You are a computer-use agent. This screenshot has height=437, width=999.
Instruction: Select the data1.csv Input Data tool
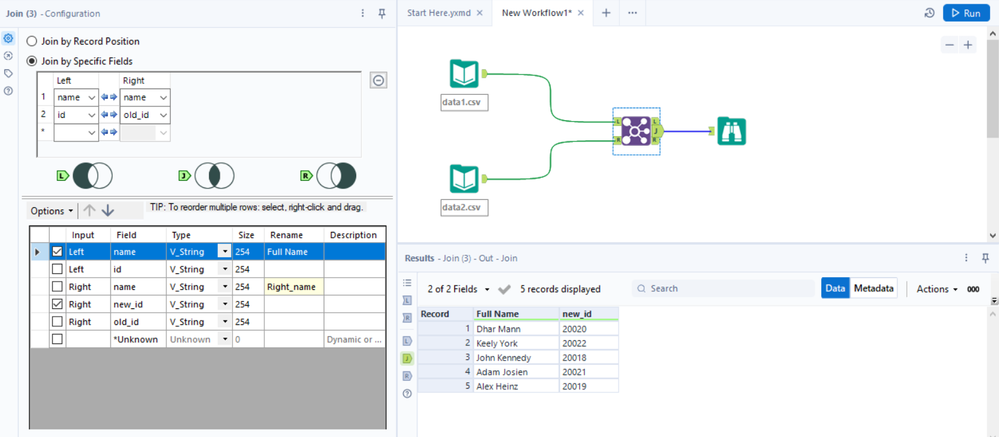pyautogui.click(x=464, y=73)
